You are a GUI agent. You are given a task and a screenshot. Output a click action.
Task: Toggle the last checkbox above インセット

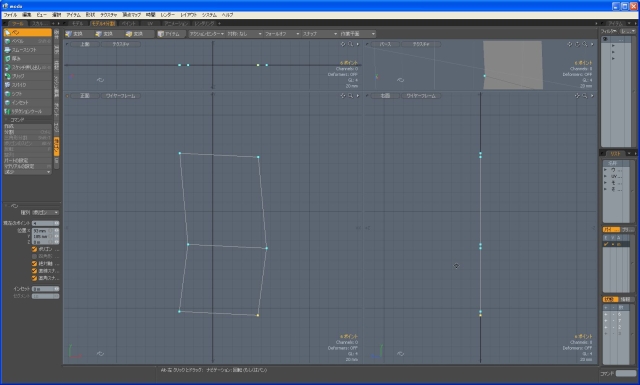[x=34, y=278]
